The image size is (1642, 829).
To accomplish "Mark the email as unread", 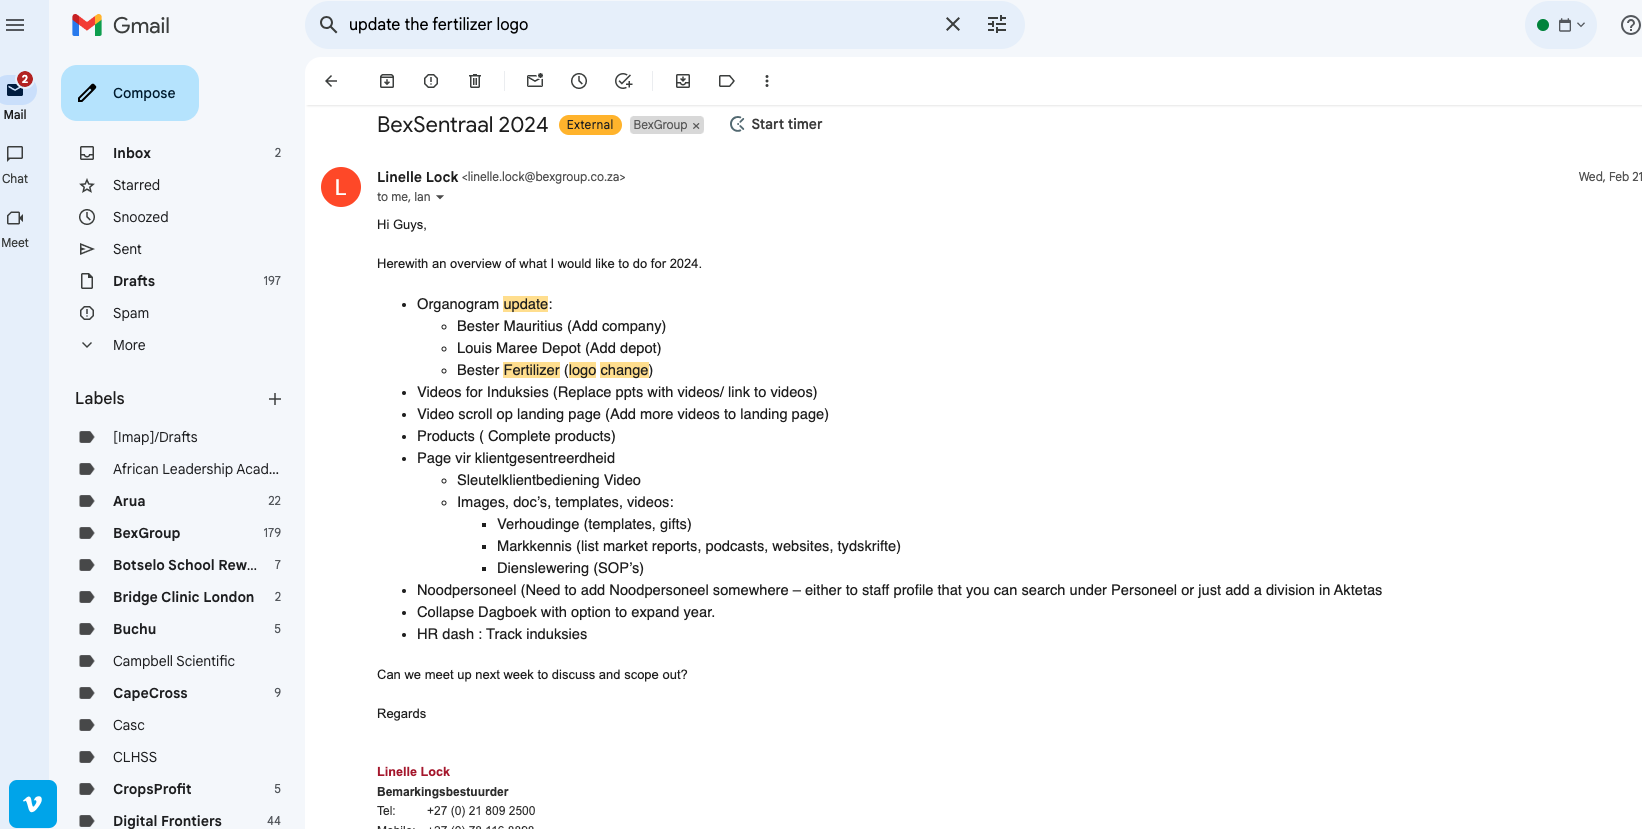I will tap(535, 81).
